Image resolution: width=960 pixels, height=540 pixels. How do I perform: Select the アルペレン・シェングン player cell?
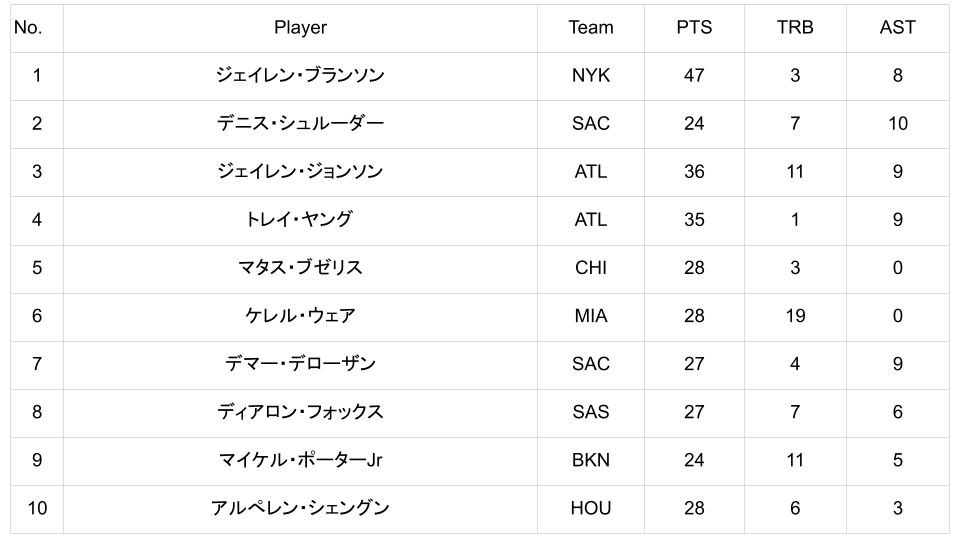coord(300,508)
